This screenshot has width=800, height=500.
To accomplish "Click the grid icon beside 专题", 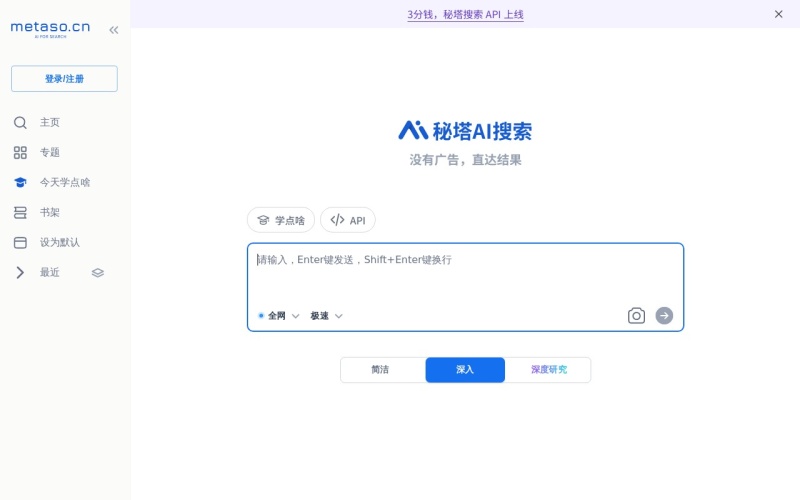I will click(x=20, y=153).
